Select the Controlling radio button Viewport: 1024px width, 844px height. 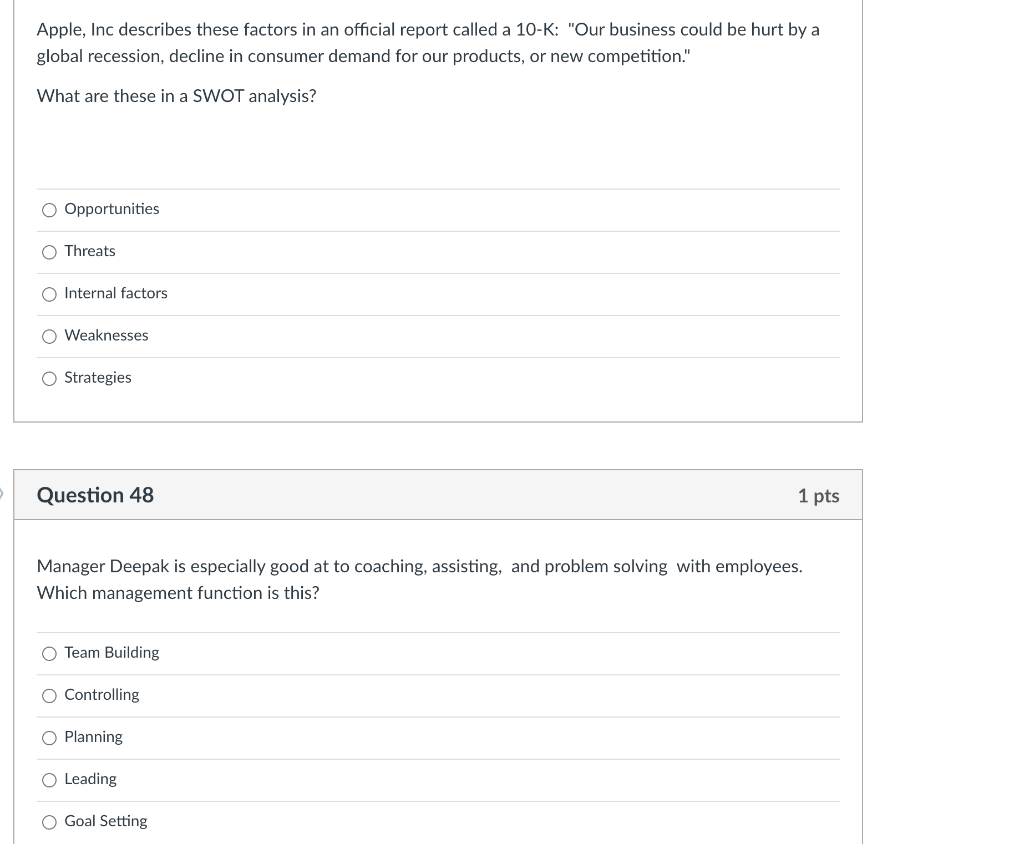[x=49, y=695]
